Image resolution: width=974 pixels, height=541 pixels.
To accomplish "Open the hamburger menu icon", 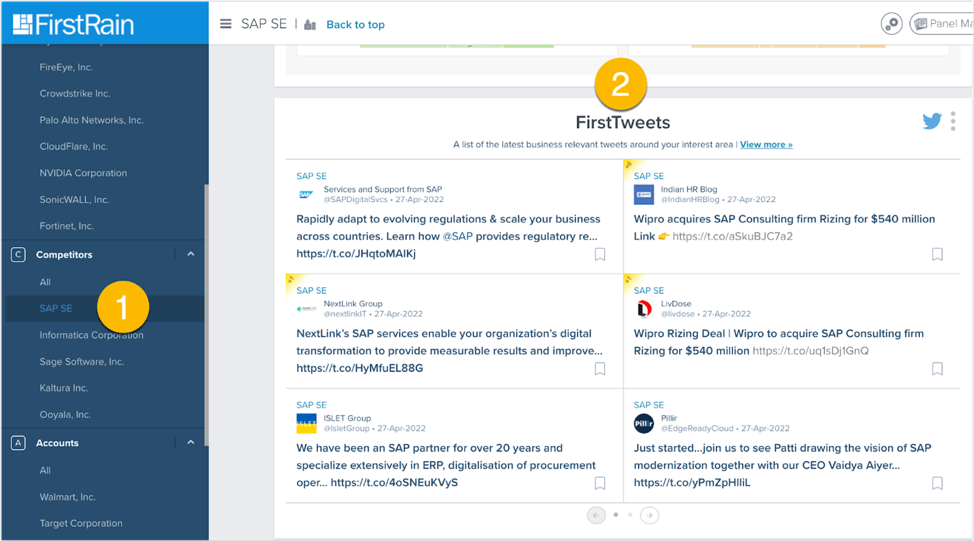I will tap(225, 24).
